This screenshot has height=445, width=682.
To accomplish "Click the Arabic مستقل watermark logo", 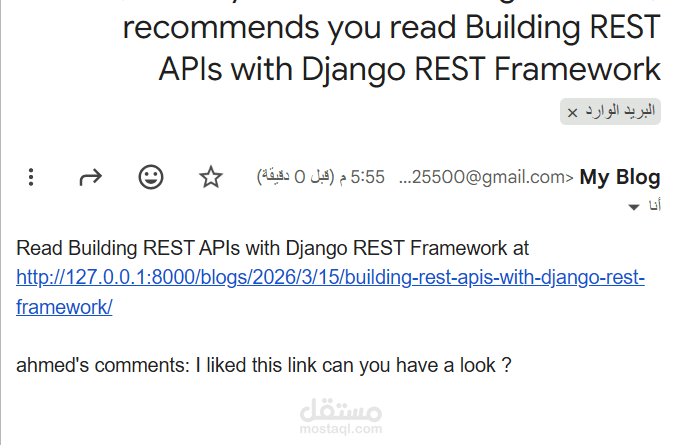I will point(341,410).
